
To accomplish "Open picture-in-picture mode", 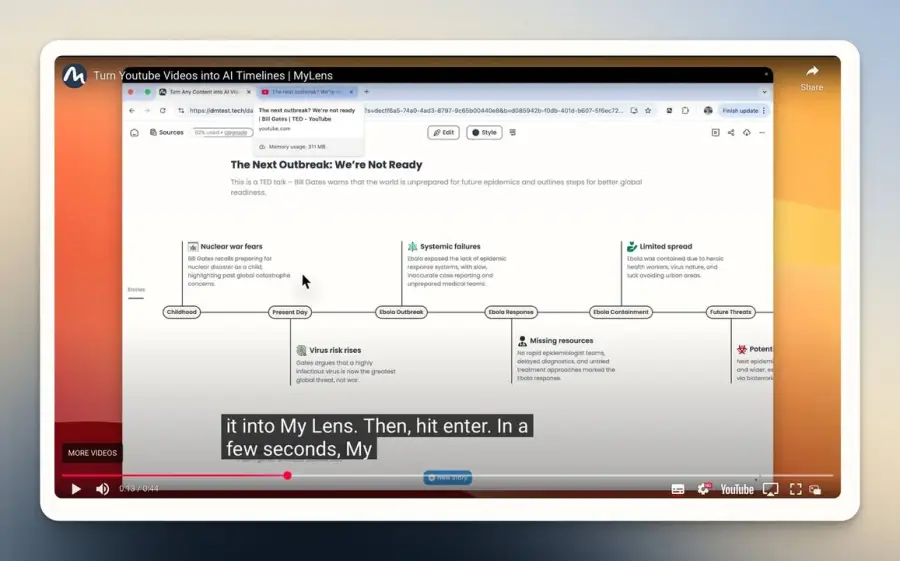I will [815, 490].
